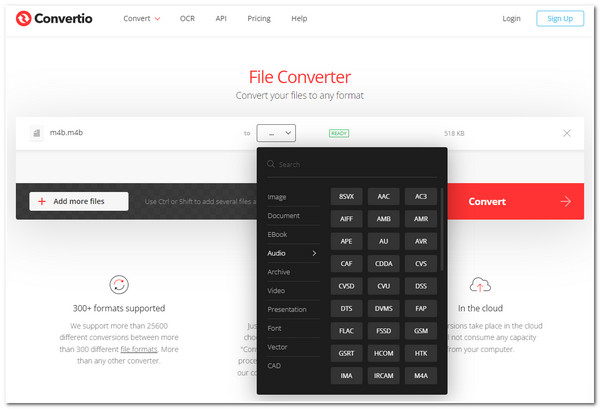Select the Archive category

[293, 272]
